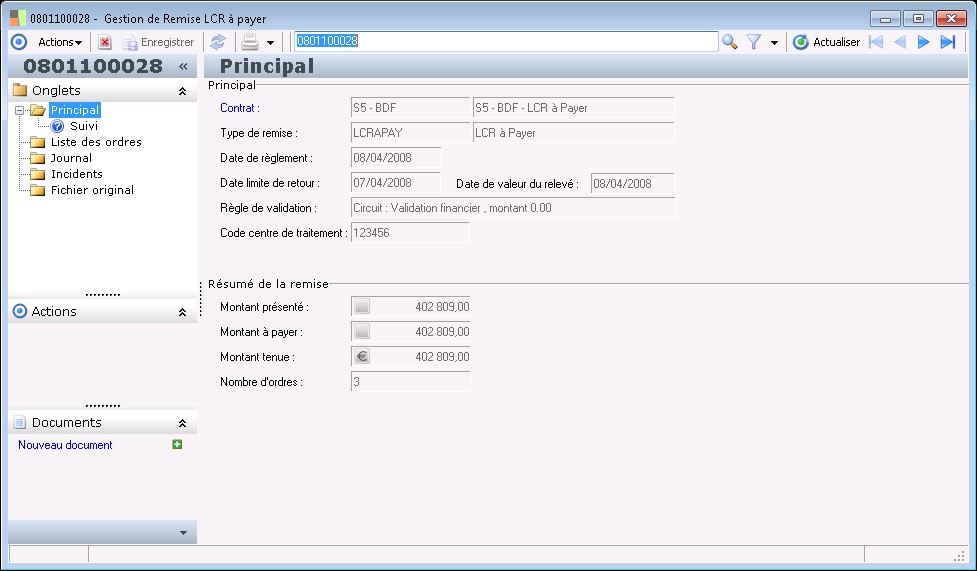Click the Fichier original folder icon

tap(38, 190)
